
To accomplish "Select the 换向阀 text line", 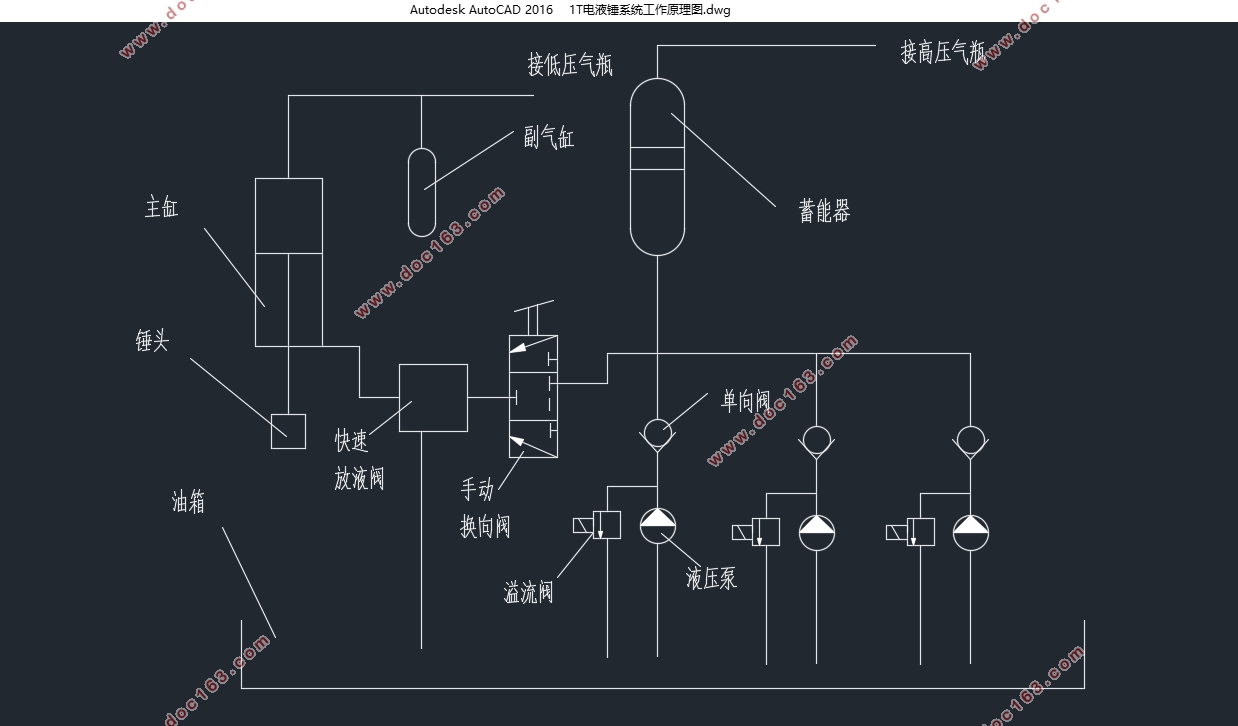I will click(485, 526).
